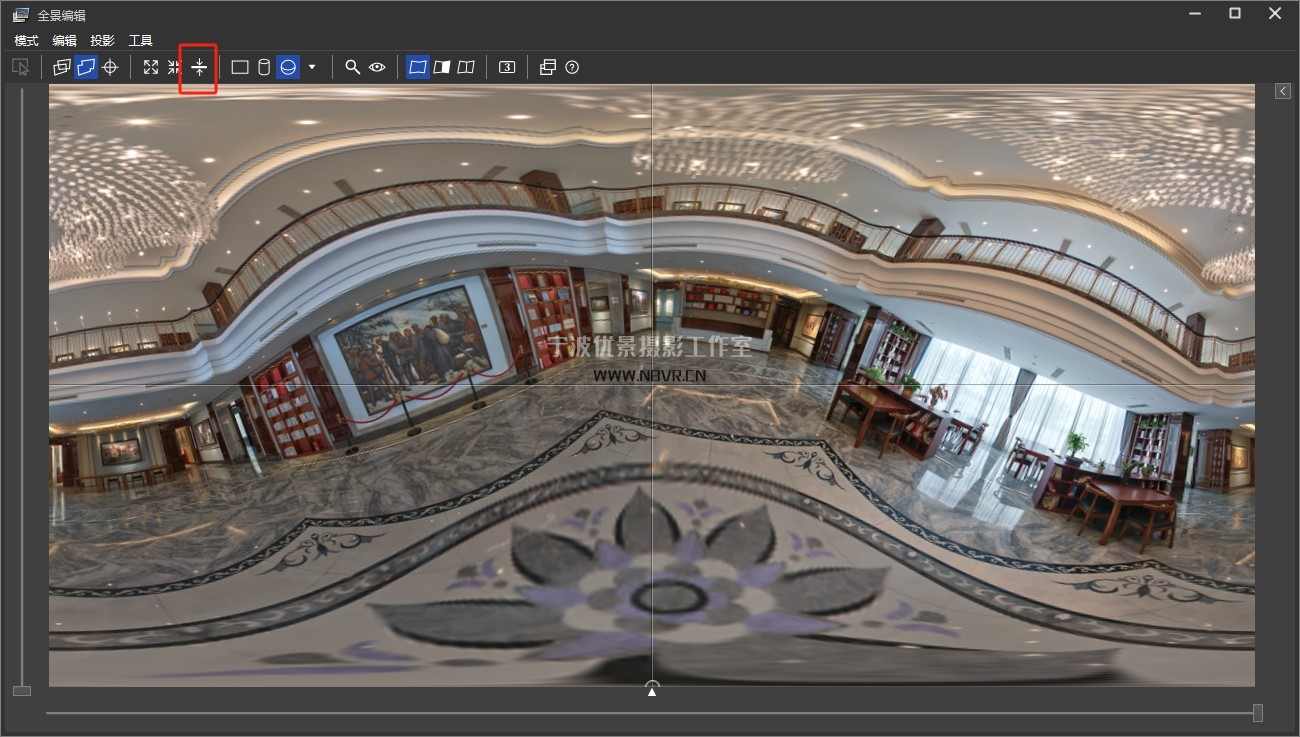Open the 投影 menu
Screen dimensions: 1300x737
tap(102, 41)
